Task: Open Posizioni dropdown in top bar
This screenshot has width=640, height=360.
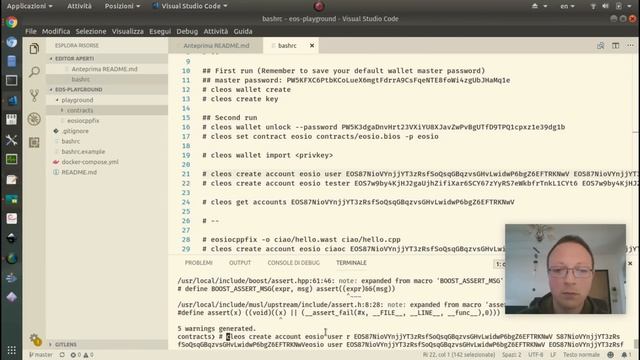Action: point(122,6)
